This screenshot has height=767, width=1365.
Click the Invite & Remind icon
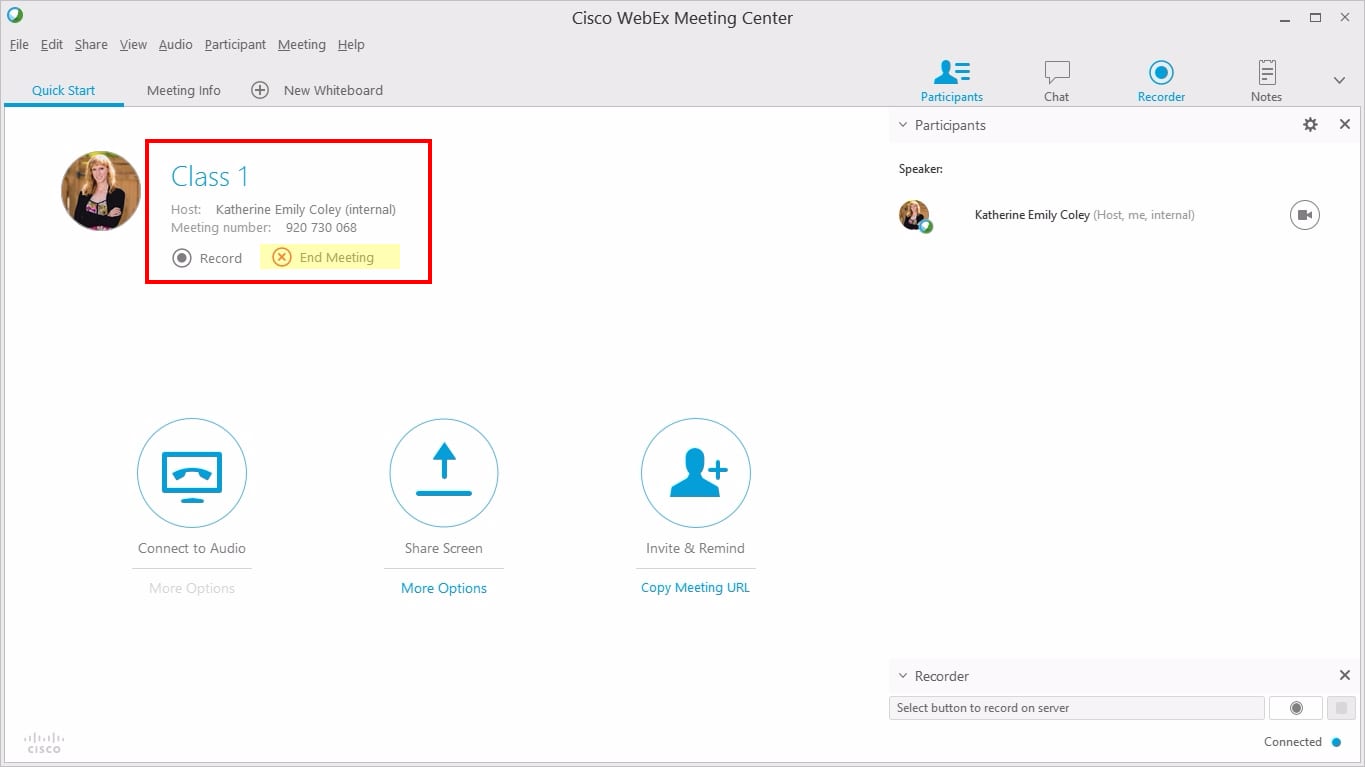point(695,473)
